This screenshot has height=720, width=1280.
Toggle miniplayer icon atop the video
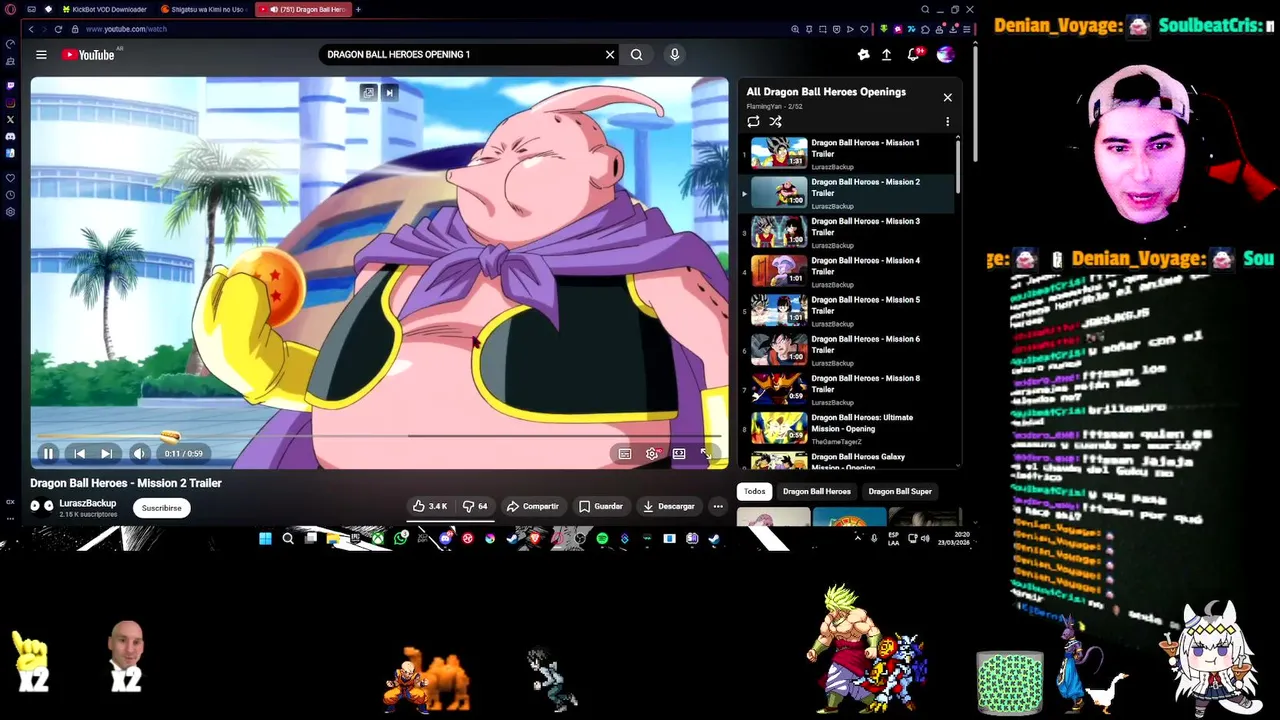click(369, 92)
